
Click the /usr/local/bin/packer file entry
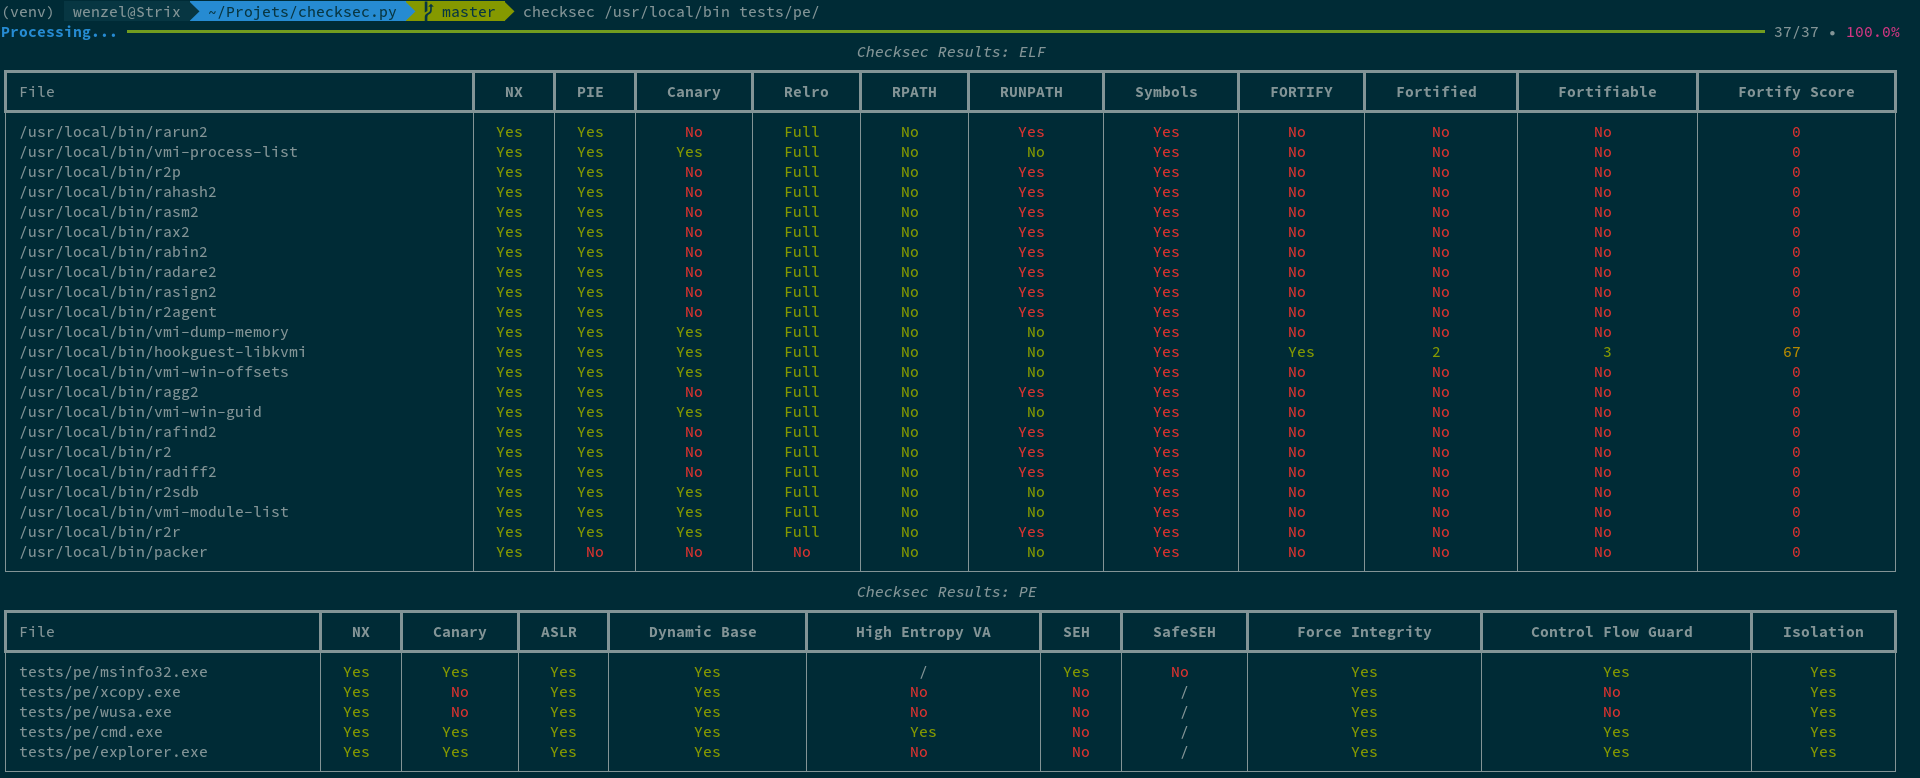113,552
